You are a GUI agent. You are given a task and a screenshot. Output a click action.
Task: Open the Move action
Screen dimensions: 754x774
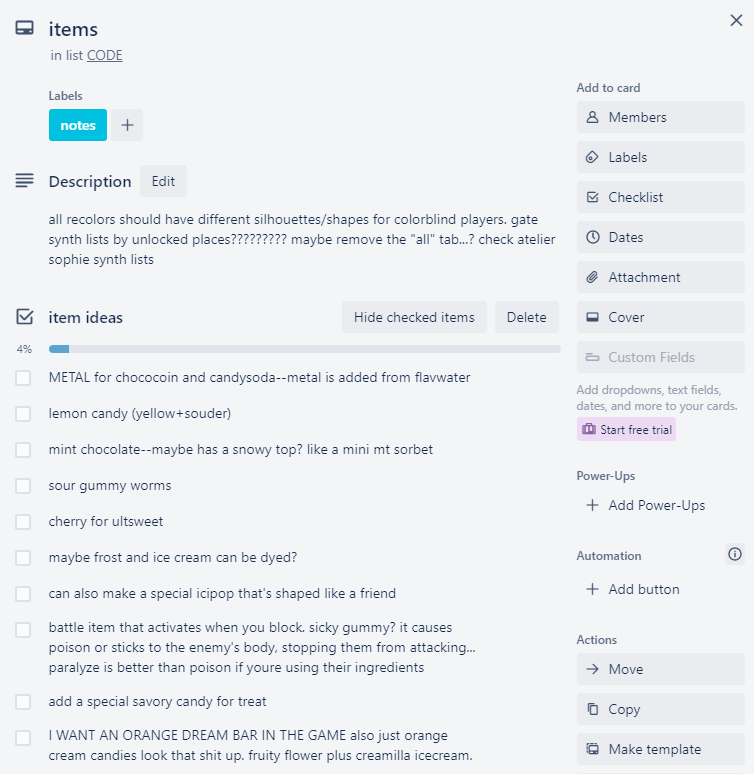pos(660,669)
